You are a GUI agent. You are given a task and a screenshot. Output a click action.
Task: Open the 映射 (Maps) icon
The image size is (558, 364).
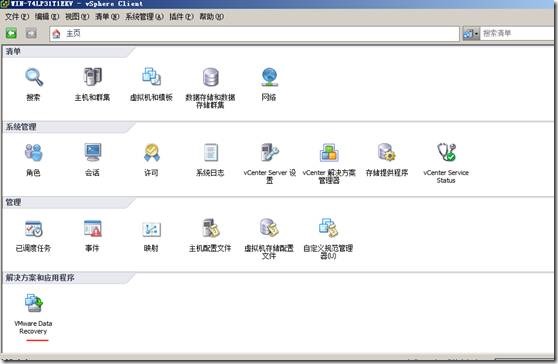(x=152, y=229)
